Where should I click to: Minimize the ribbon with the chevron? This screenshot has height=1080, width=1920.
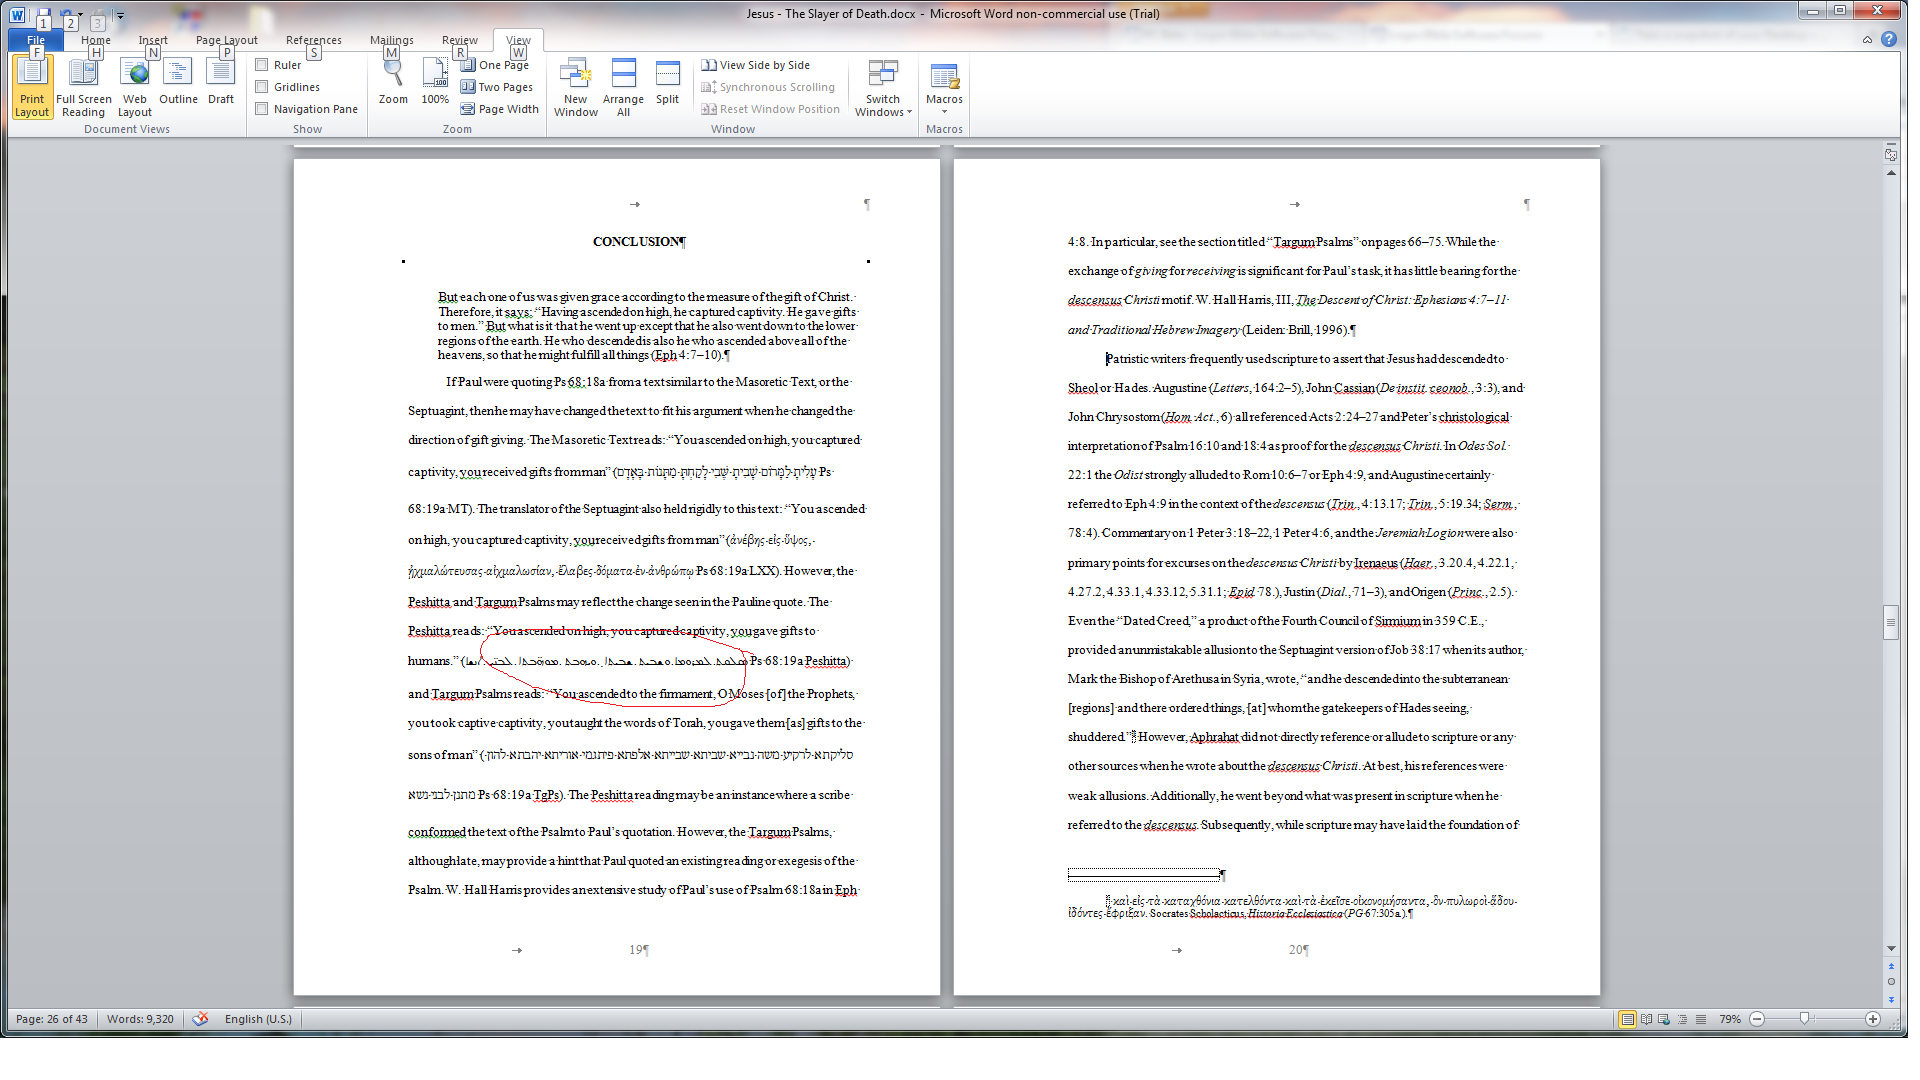[1867, 40]
